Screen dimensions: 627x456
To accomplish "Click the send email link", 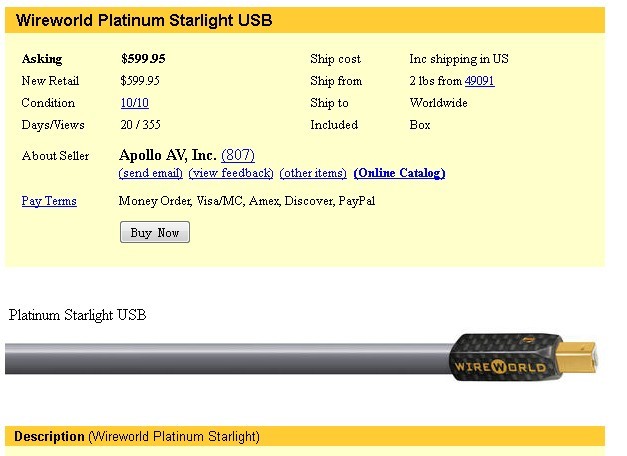I will click(x=151, y=173).
